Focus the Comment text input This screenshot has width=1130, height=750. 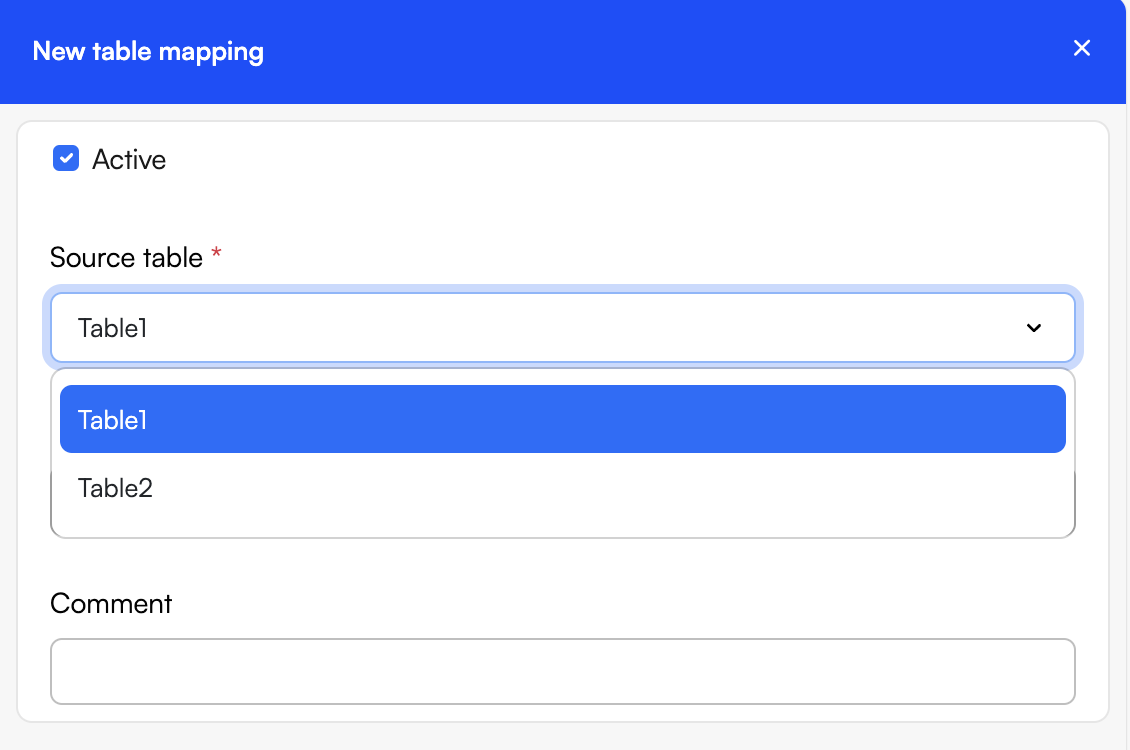coord(562,671)
